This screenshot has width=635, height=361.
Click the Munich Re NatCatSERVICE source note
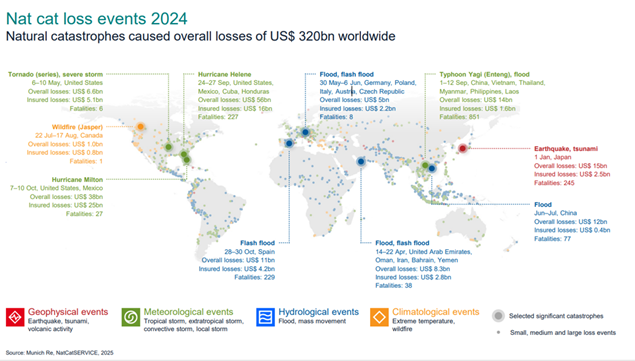coord(60,353)
